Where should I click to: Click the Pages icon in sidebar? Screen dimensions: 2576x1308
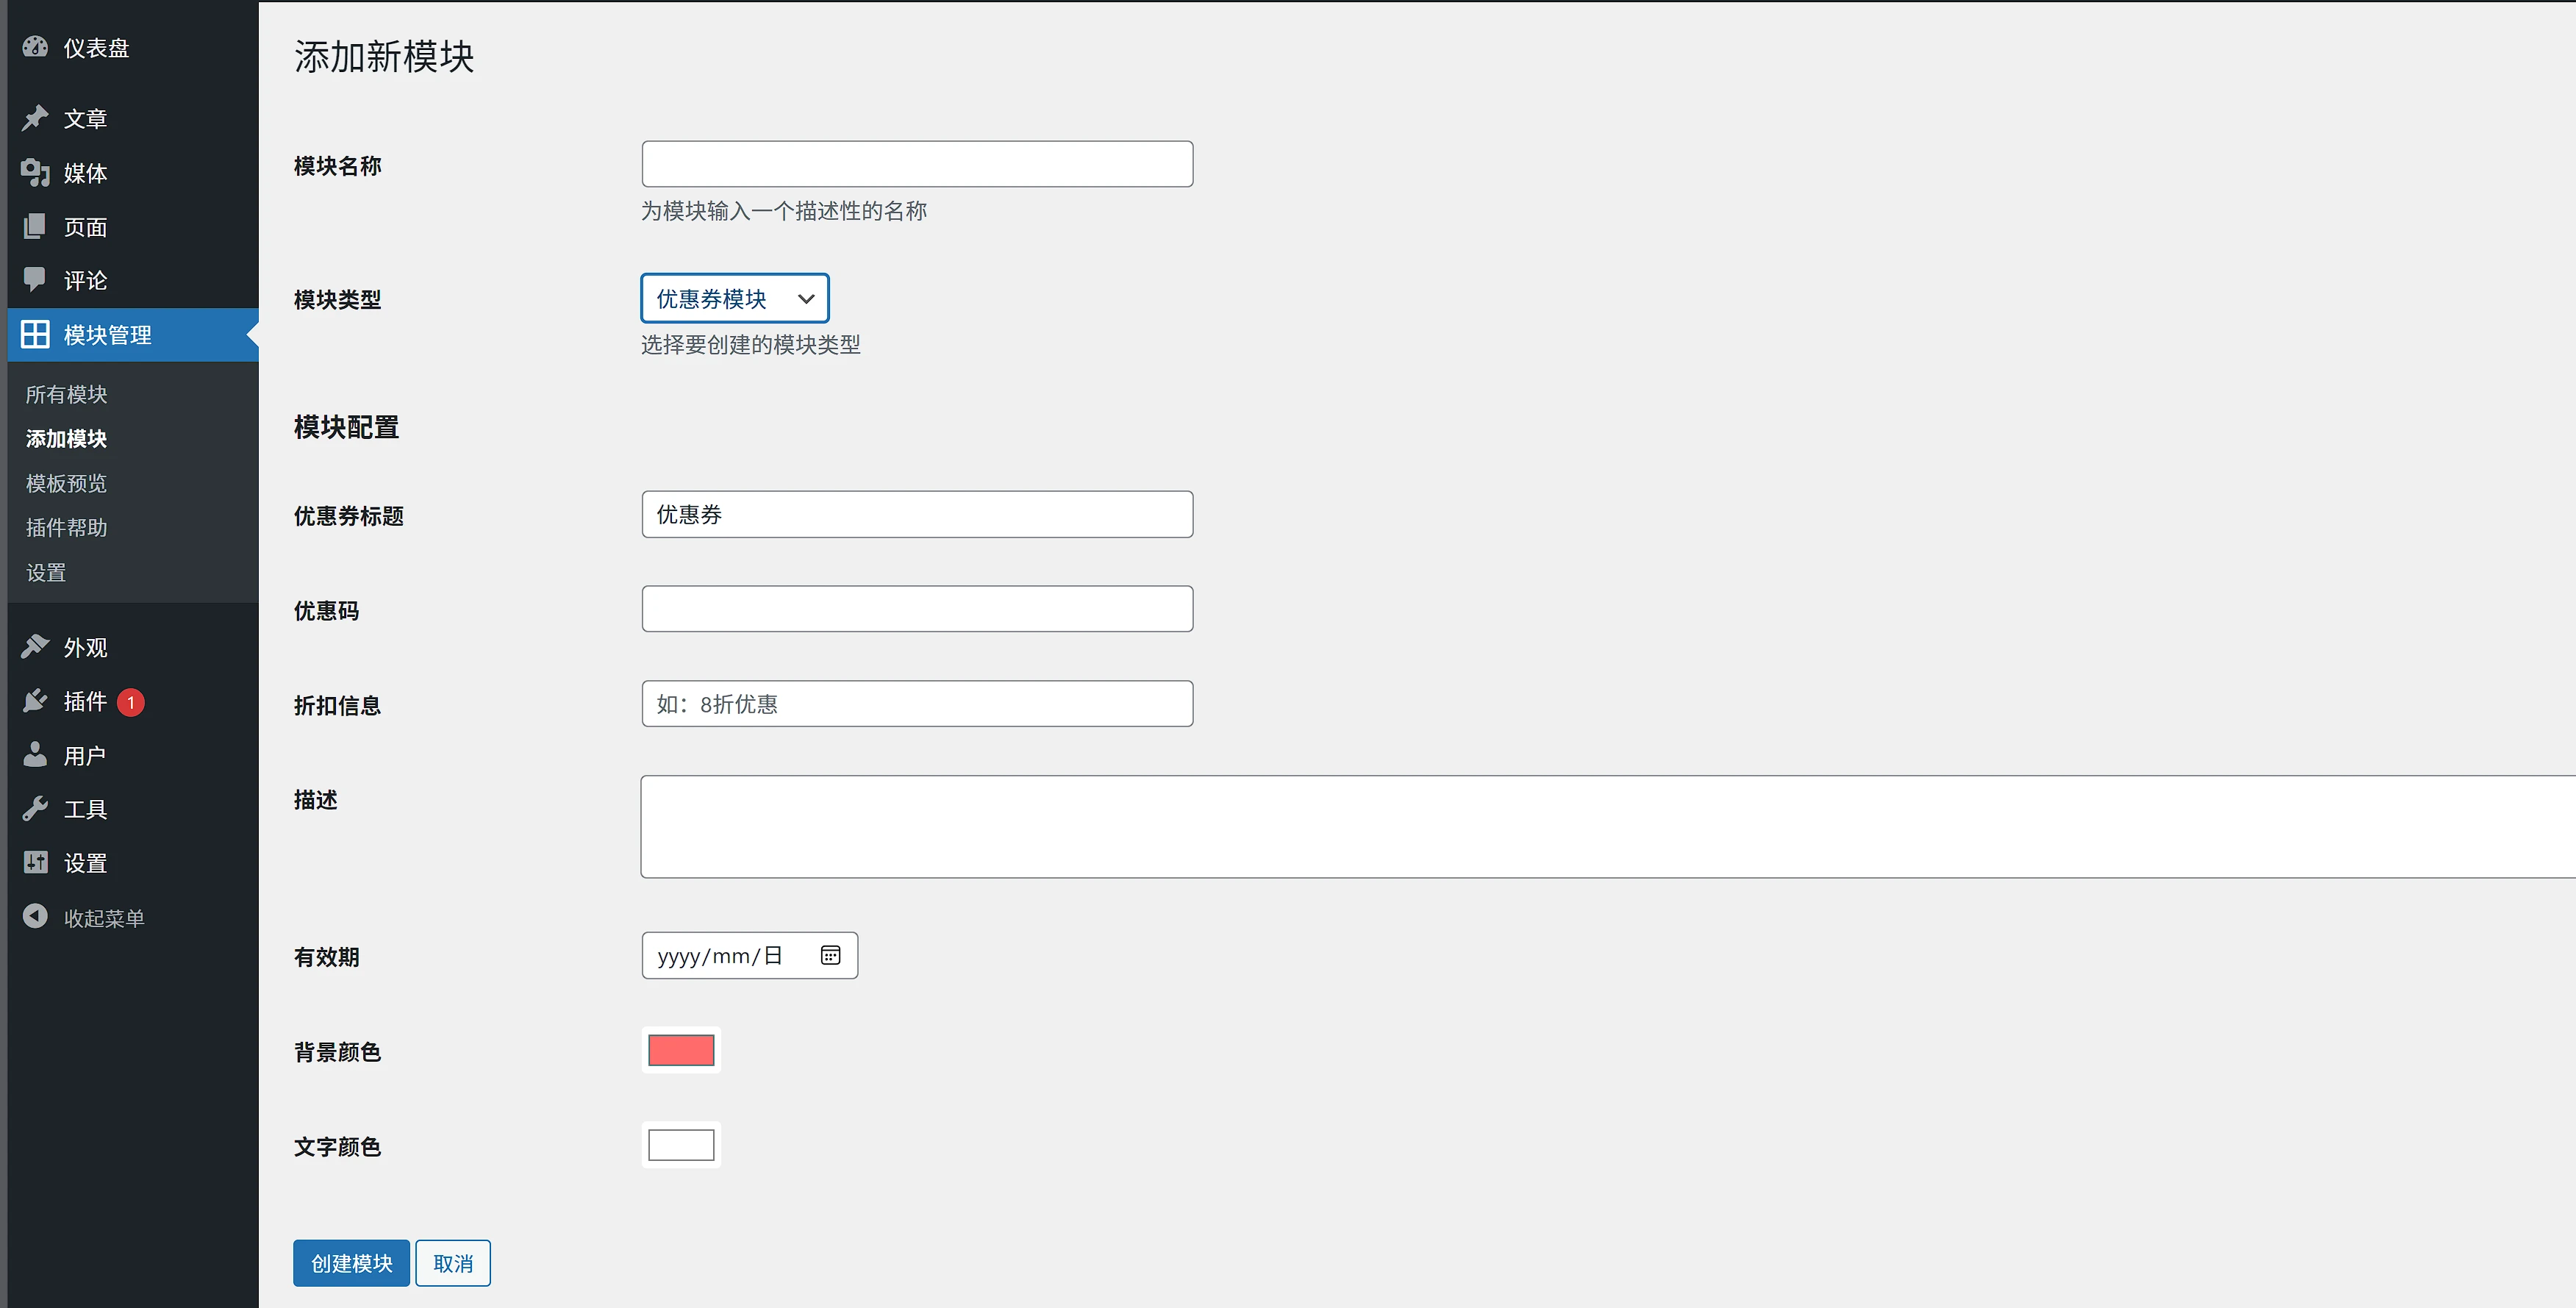pyautogui.click(x=35, y=226)
